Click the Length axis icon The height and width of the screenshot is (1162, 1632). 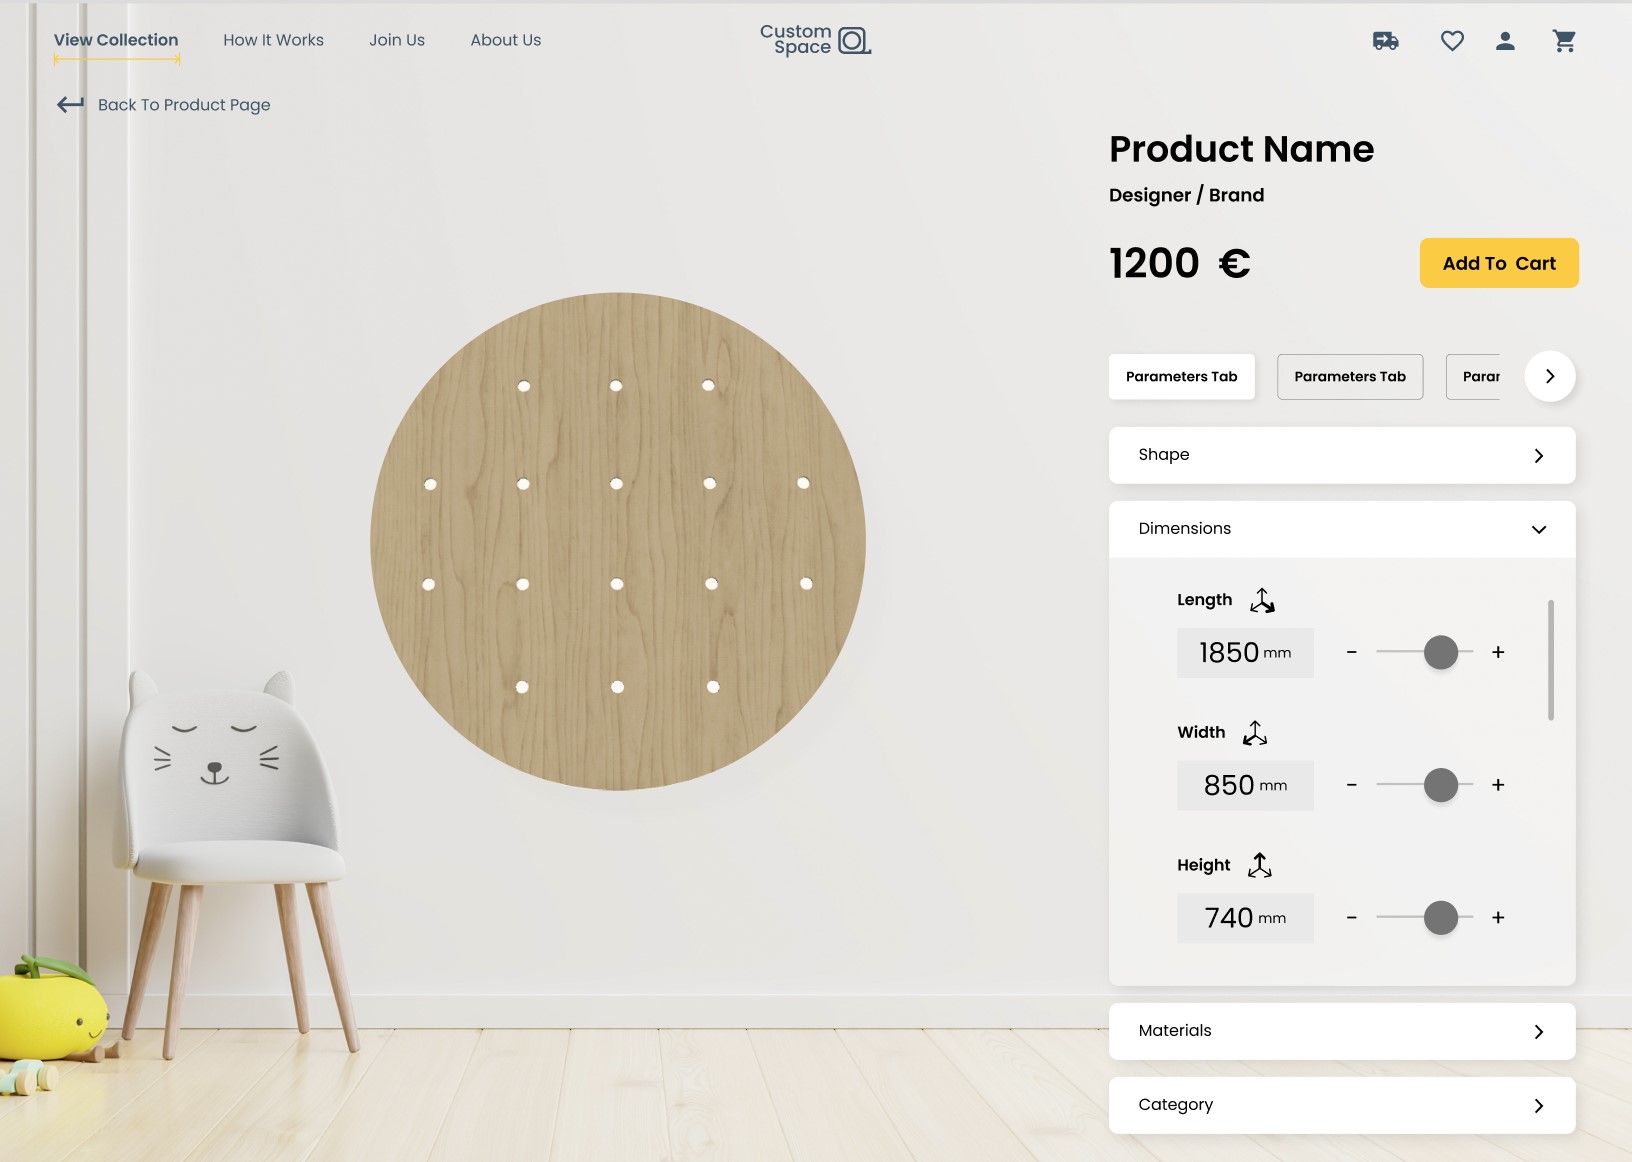coord(1262,600)
